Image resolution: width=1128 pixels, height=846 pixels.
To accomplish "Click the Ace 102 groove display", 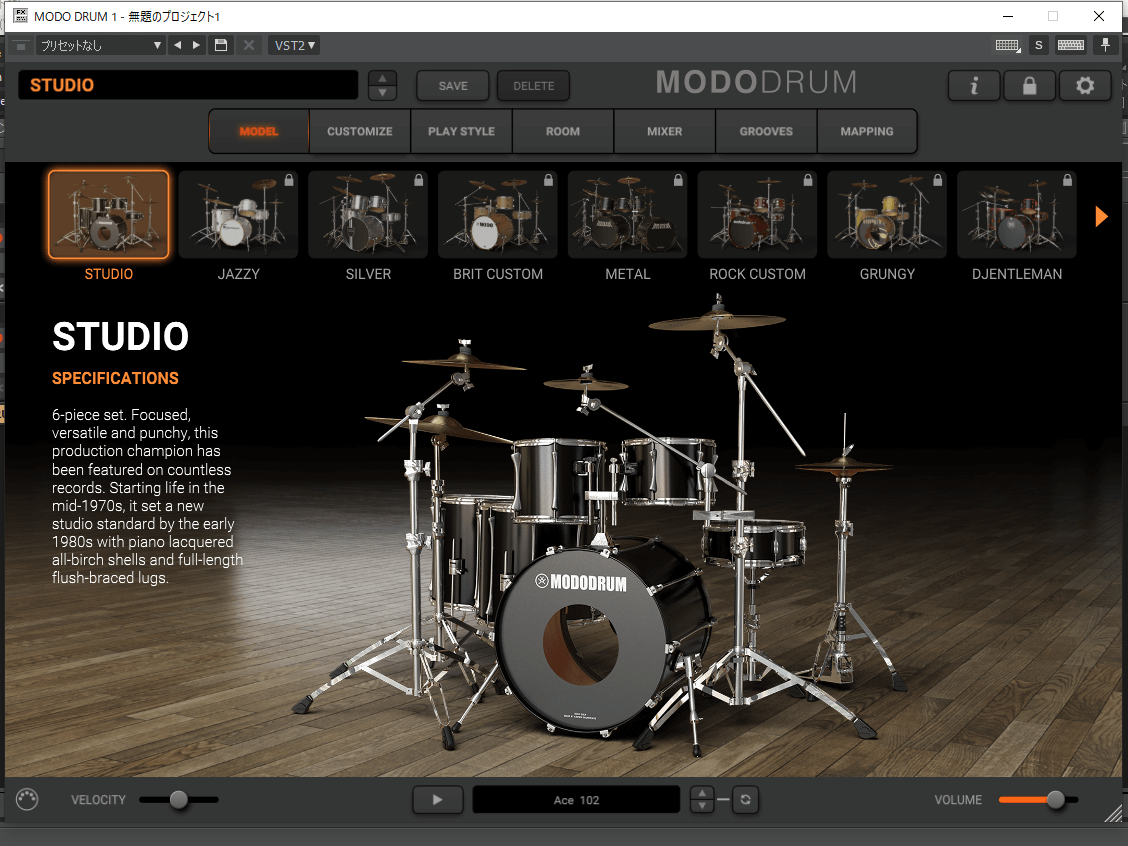I will (576, 799).
